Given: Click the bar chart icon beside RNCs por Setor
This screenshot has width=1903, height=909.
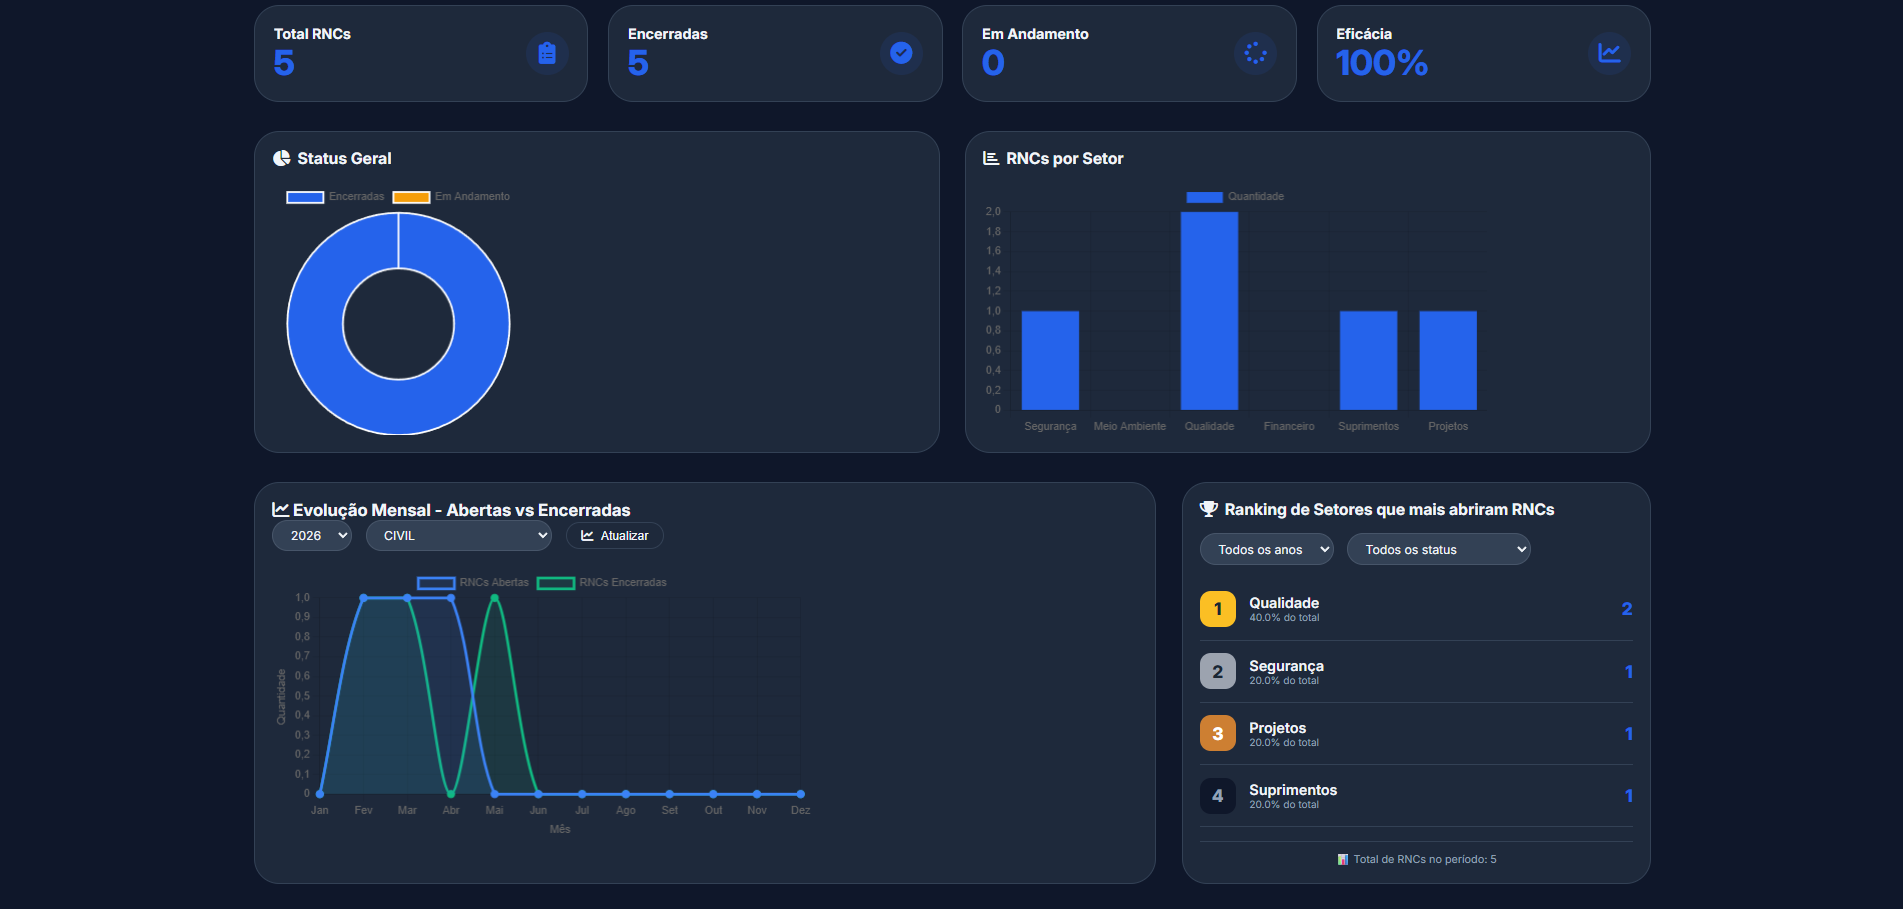Looking at the screenshot, I should pyautogui.click(x=991, y=158).
